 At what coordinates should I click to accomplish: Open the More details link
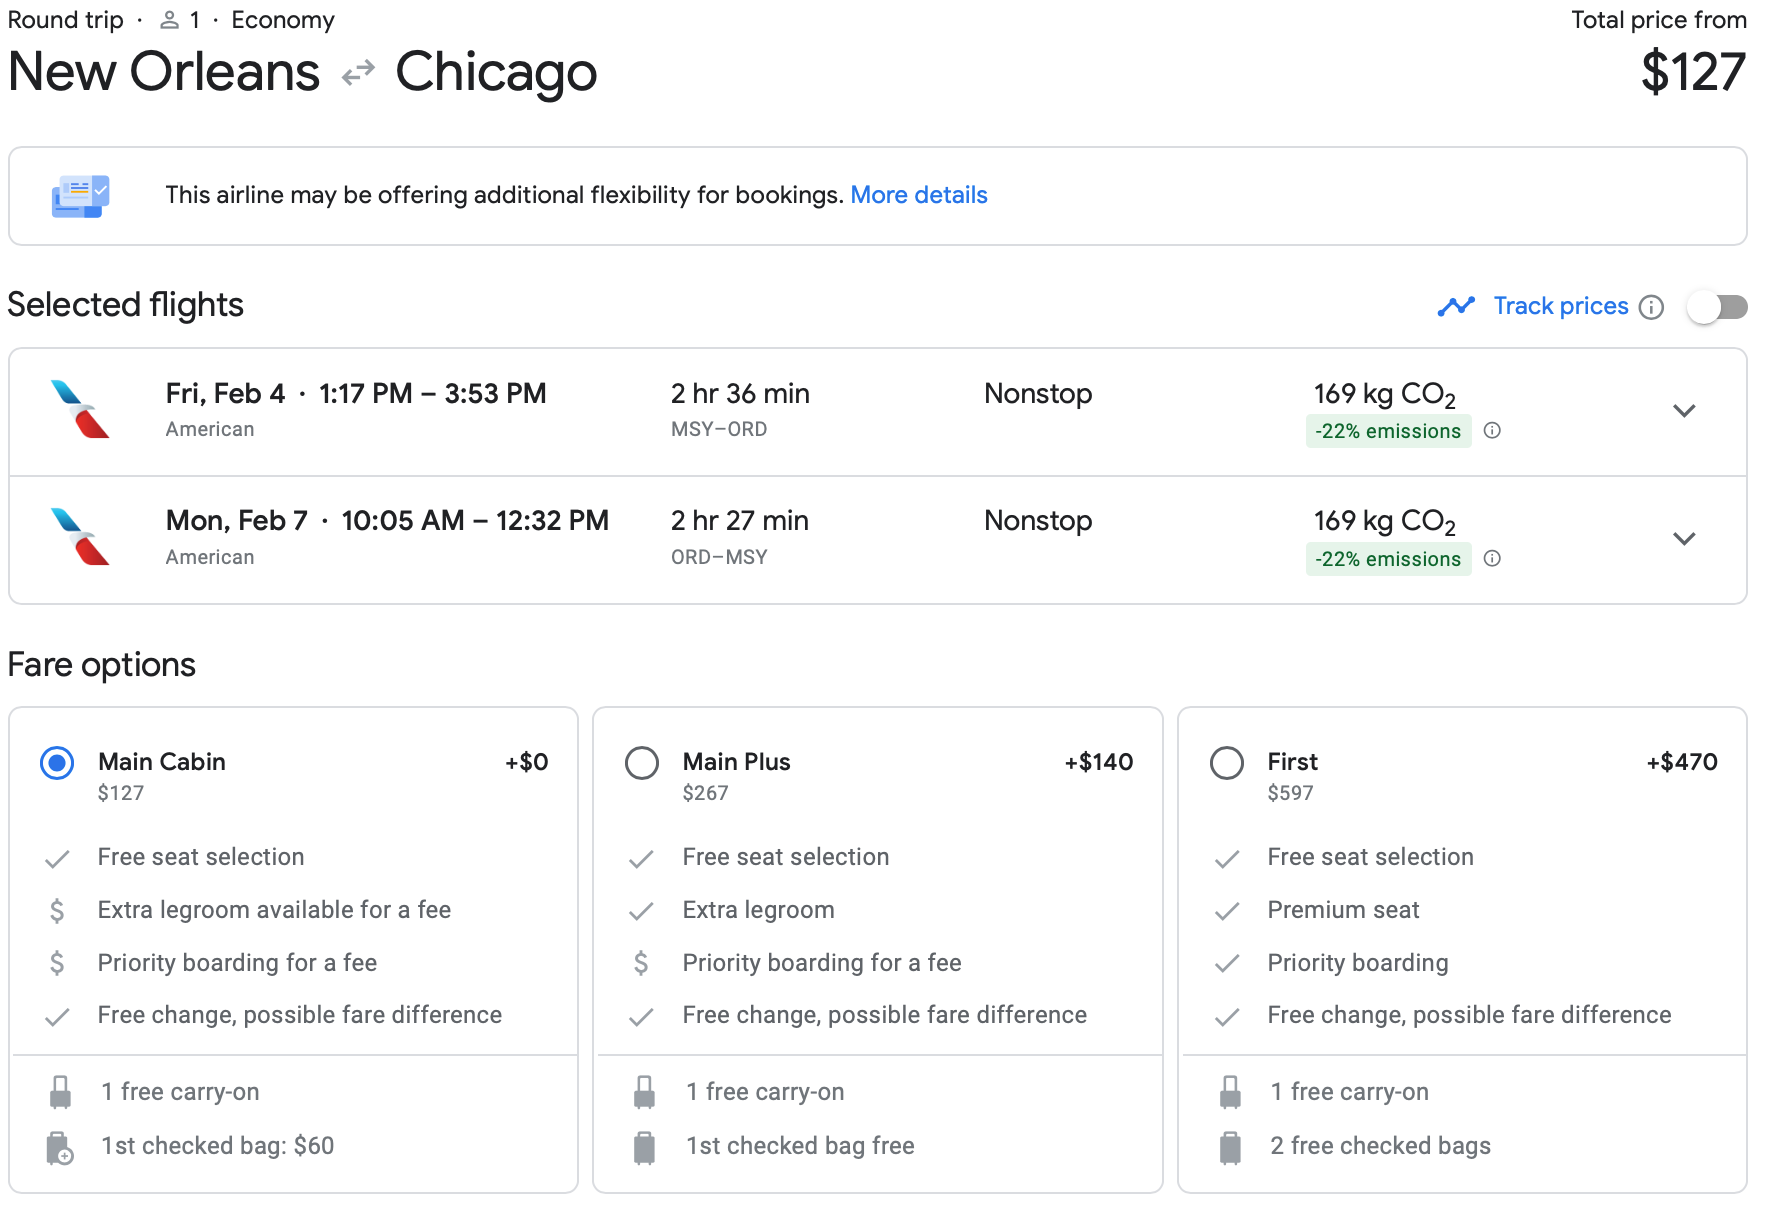coord(918,195)
